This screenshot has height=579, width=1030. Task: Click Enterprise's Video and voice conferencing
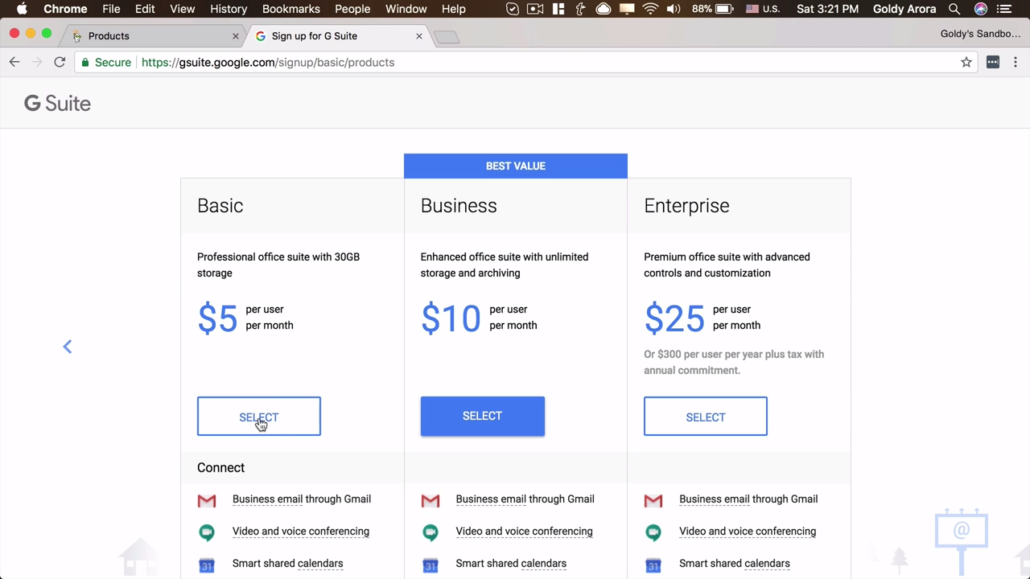click(x=748, y=531)
